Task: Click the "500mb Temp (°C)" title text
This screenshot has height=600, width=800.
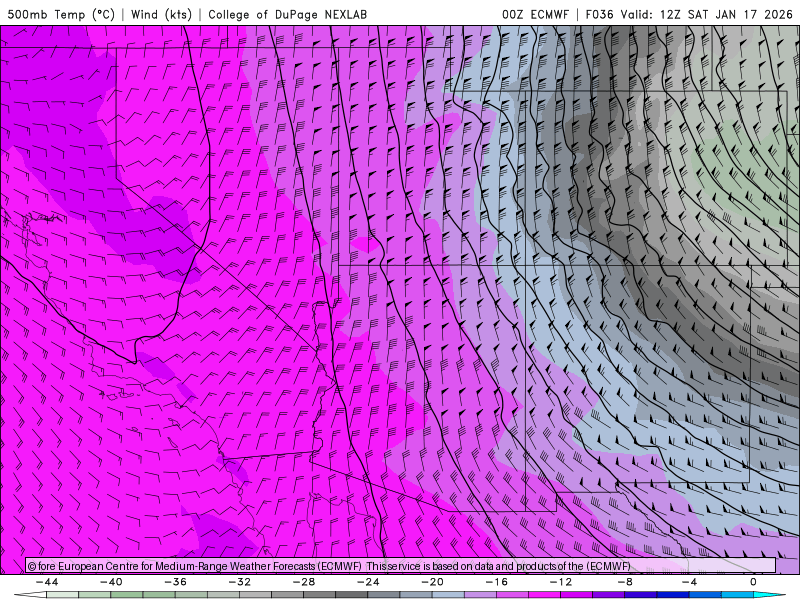Action: pos(61,14)
